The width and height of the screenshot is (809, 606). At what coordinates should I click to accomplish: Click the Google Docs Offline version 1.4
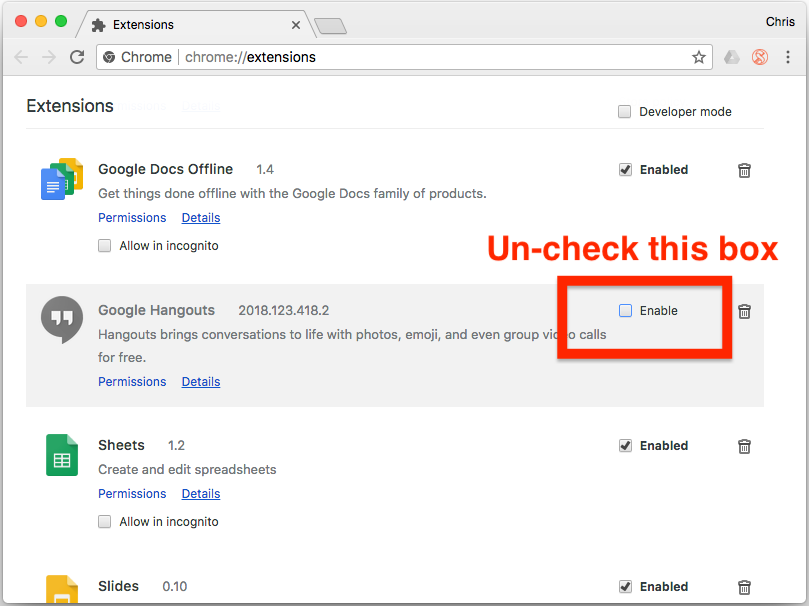pyautogui.click(x=265, y=170)
